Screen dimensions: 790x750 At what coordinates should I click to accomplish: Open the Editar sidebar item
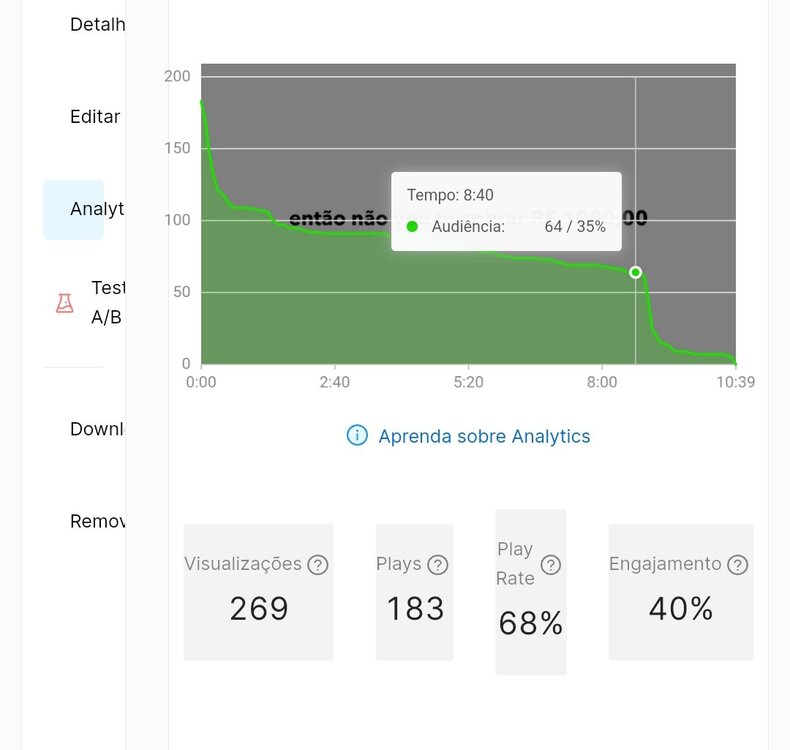pyautogui.click(x=95, y=116)
